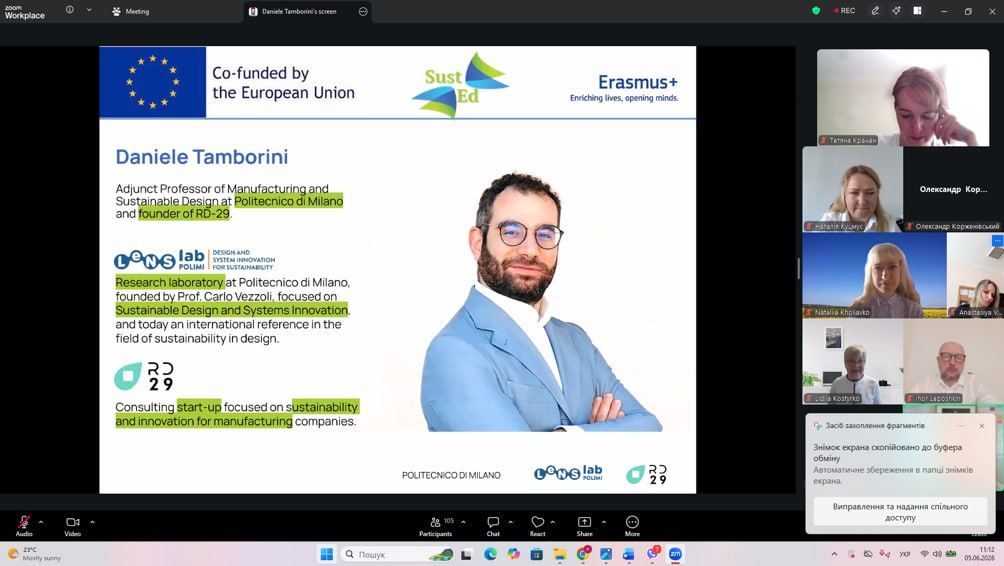The height and width of the screenshot is (566, 1004).
Task: Switch to the Meeting tab
Action: pyautogui.click(x=131, y=12)
